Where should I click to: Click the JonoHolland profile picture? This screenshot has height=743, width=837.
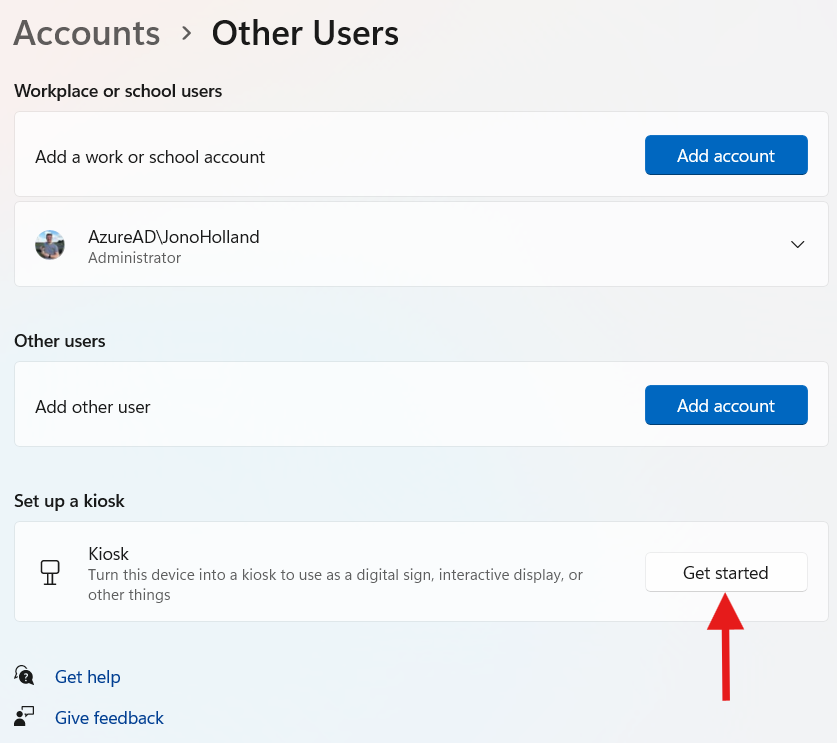point(50,244)
